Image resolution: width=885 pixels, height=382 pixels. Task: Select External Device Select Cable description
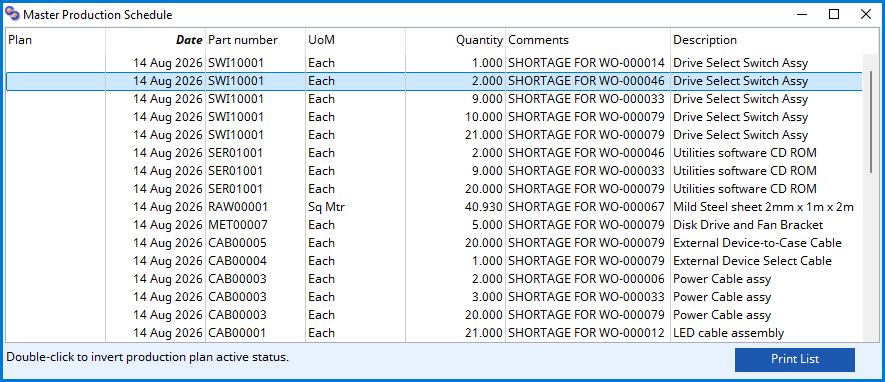pyautogui.click(x=752, y=261)
